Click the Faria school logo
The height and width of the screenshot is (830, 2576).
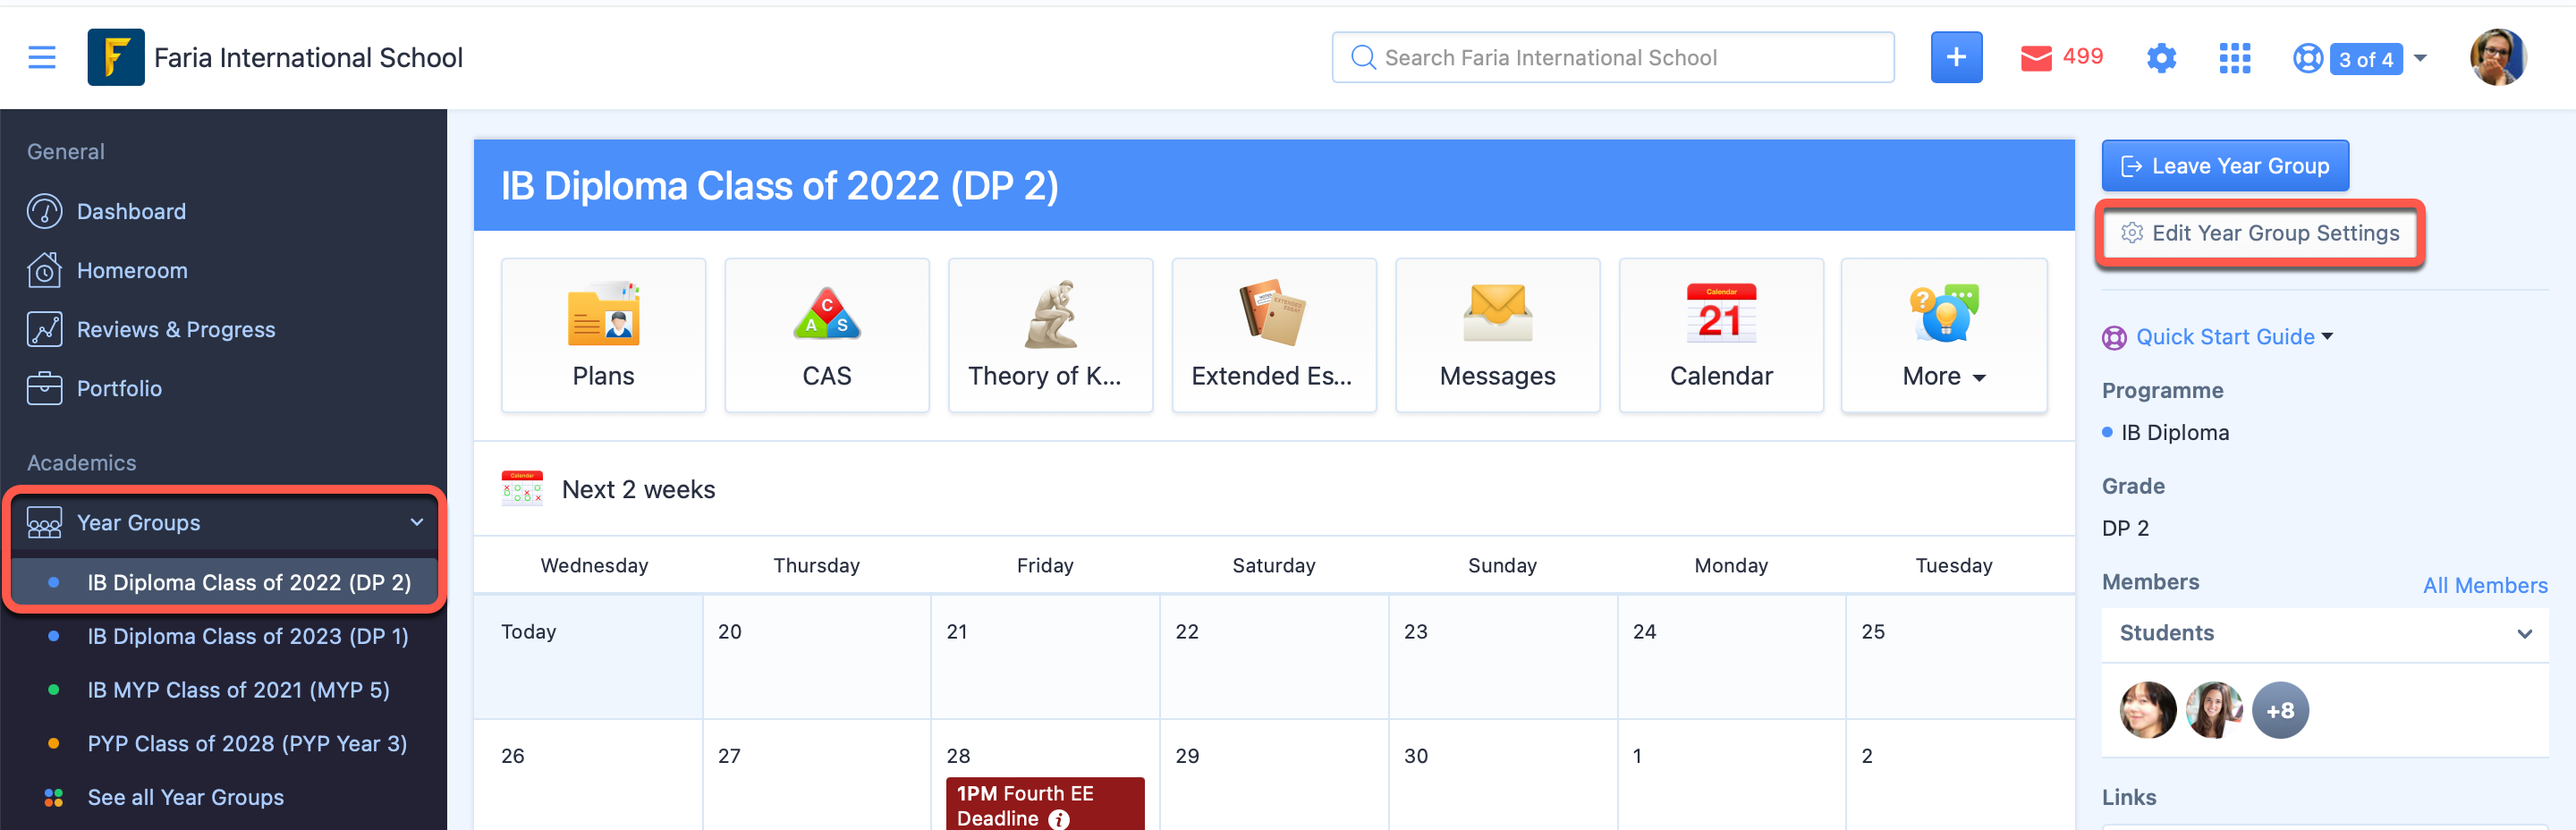pyautogui.click(x=115, y=57)
